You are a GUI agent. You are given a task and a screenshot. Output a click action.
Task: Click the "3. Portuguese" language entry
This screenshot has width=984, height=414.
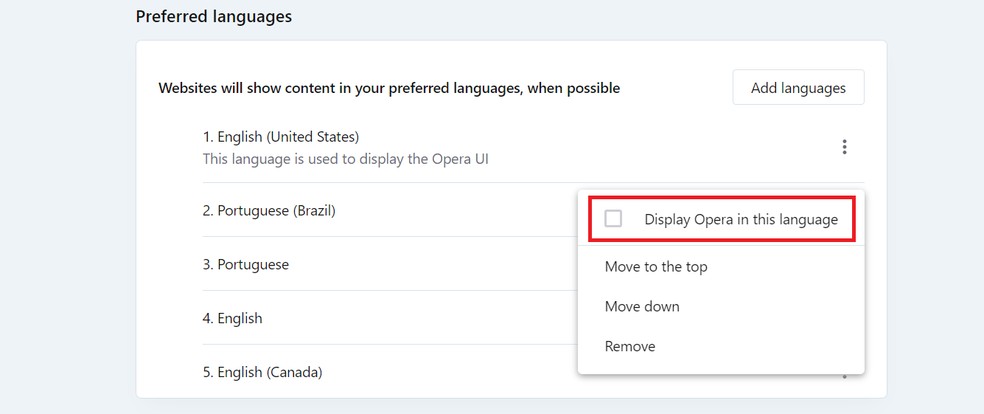click(x=246, y=265)
